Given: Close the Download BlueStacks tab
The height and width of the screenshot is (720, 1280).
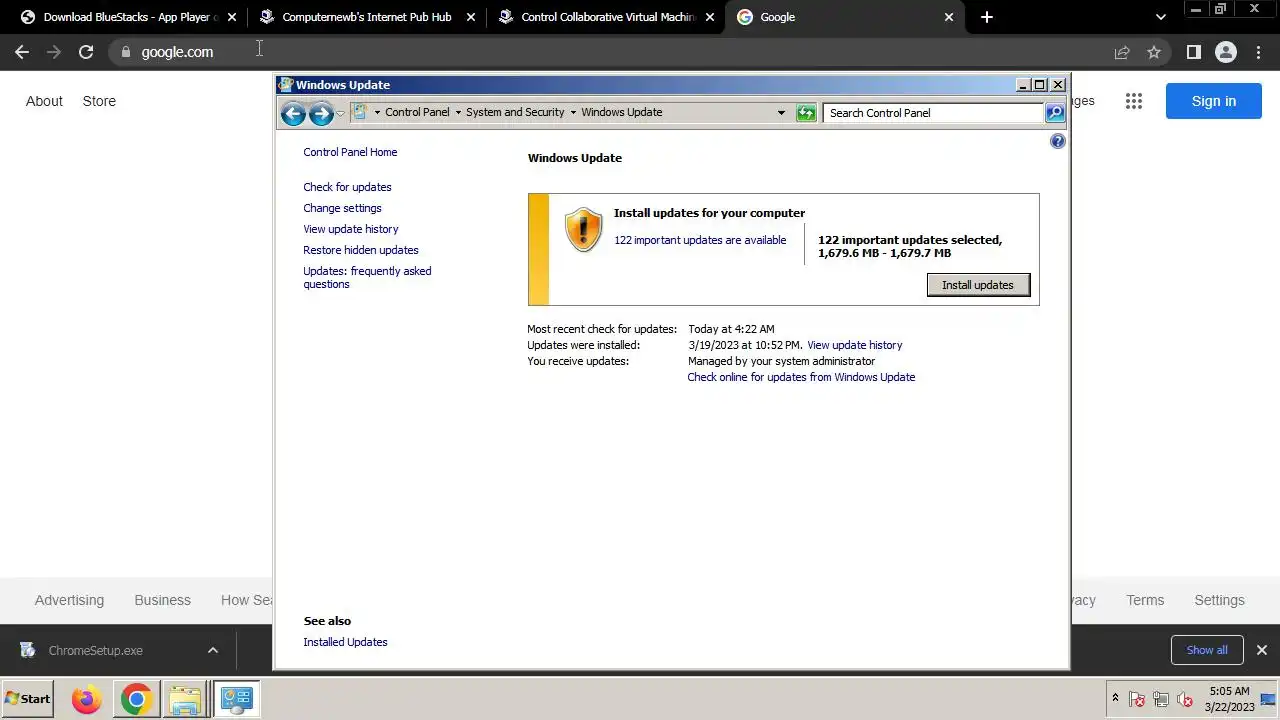Looking at the screenshot, I should coord(232,17).
